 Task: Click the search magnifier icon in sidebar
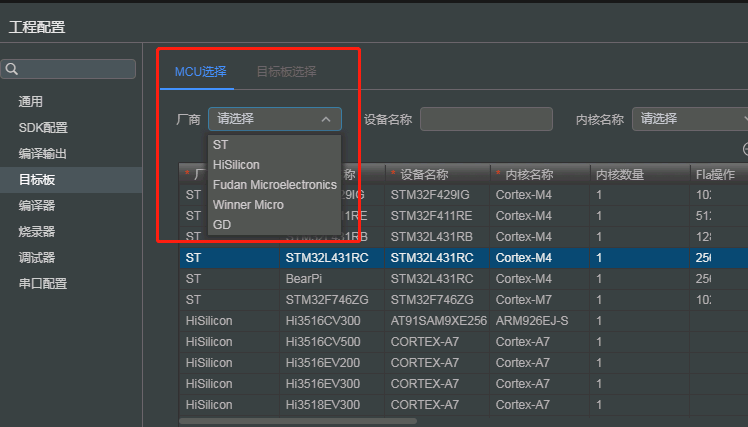click(x=12, y=69)
